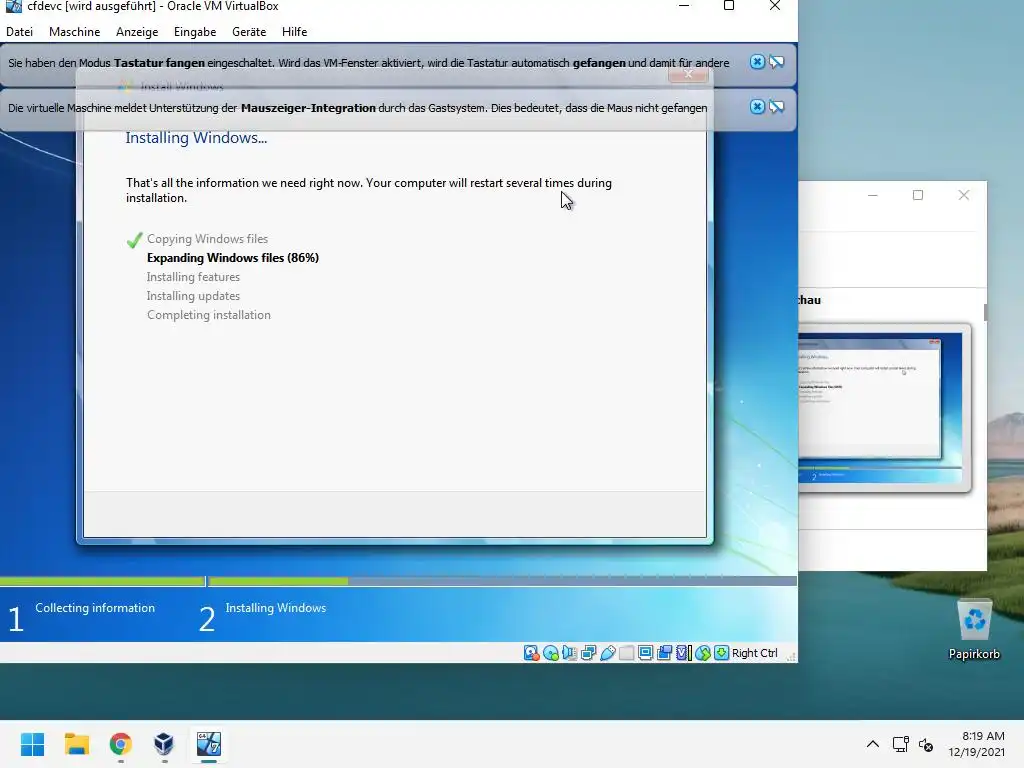Click the muted volume tray icon
This screenshot has width=1024, height=768.
point(926,744)
